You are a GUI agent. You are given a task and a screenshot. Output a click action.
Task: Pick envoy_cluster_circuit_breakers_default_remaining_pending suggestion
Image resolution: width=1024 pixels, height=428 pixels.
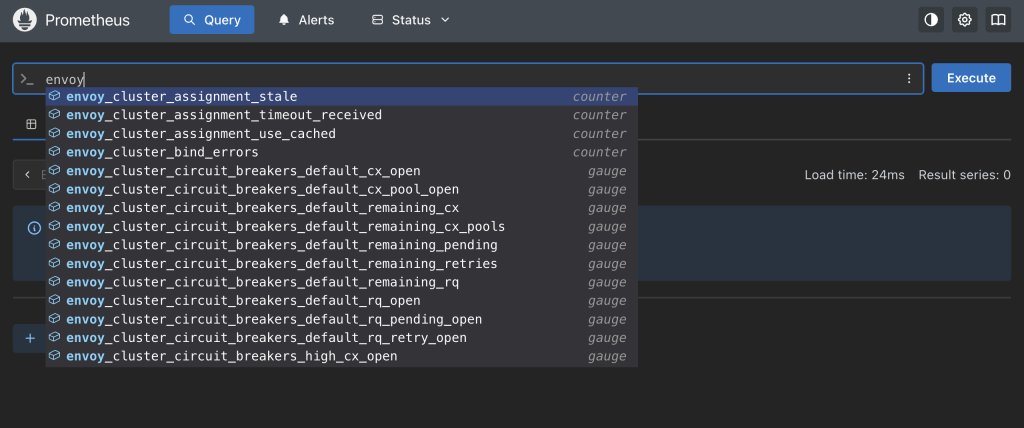[x=342, y=245]
